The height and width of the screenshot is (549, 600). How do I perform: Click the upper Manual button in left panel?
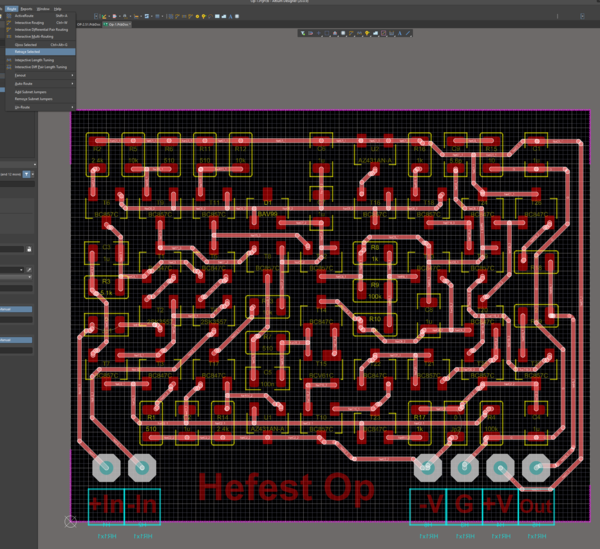point(16,309)
